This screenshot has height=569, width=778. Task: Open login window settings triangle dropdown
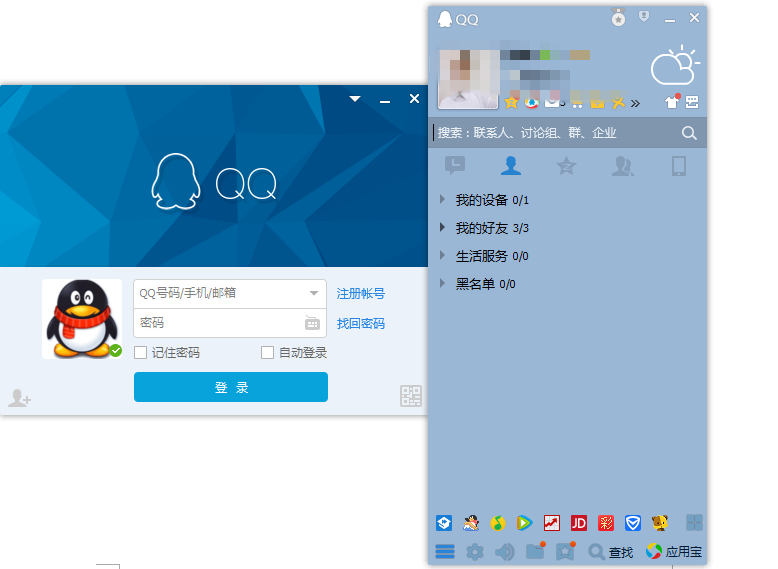[355, 99]
